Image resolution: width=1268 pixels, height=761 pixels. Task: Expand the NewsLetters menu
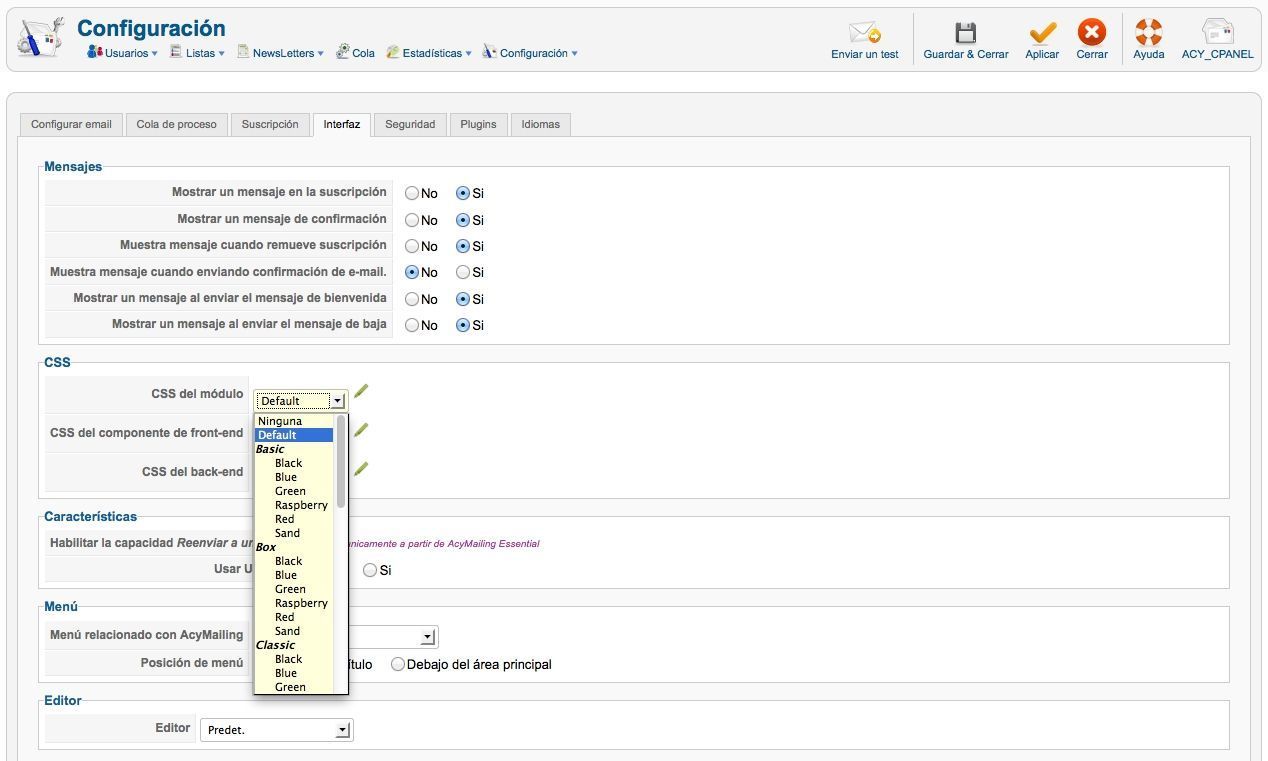tap(280, 53)
